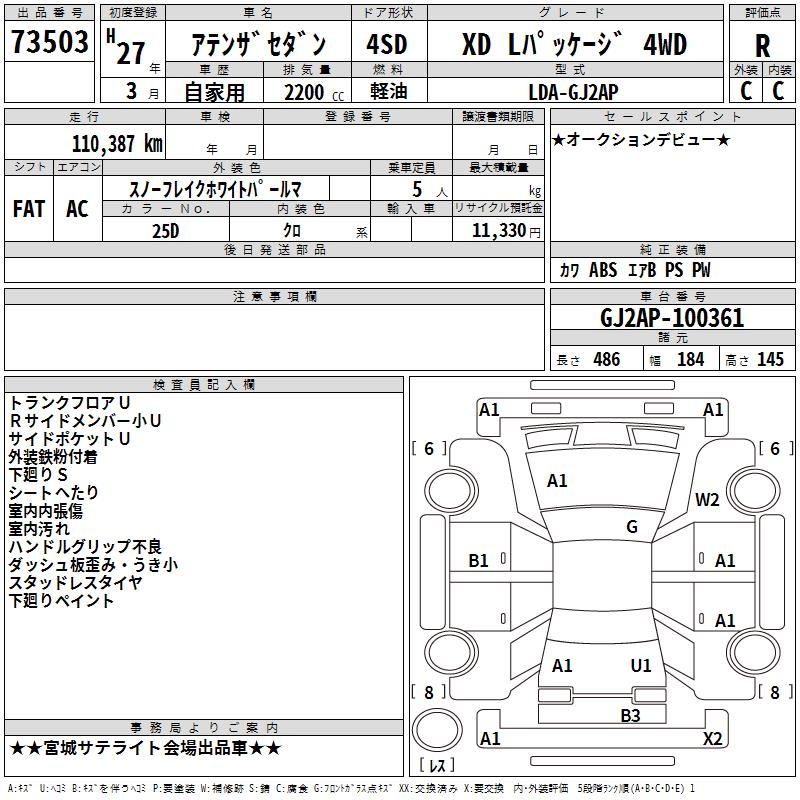Click the B1 dent mark on the left door
Screen dimensions: 800x800
point(479,561)
